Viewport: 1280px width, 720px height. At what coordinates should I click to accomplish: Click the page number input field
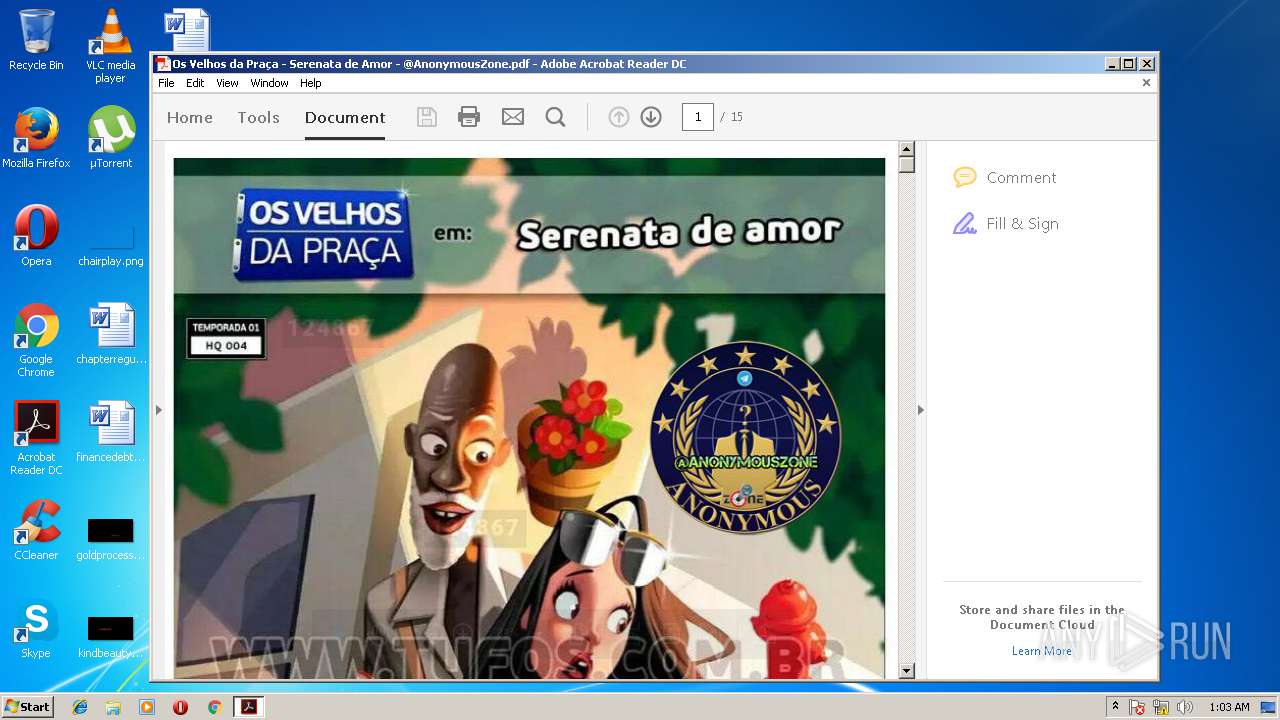[698, 117]
